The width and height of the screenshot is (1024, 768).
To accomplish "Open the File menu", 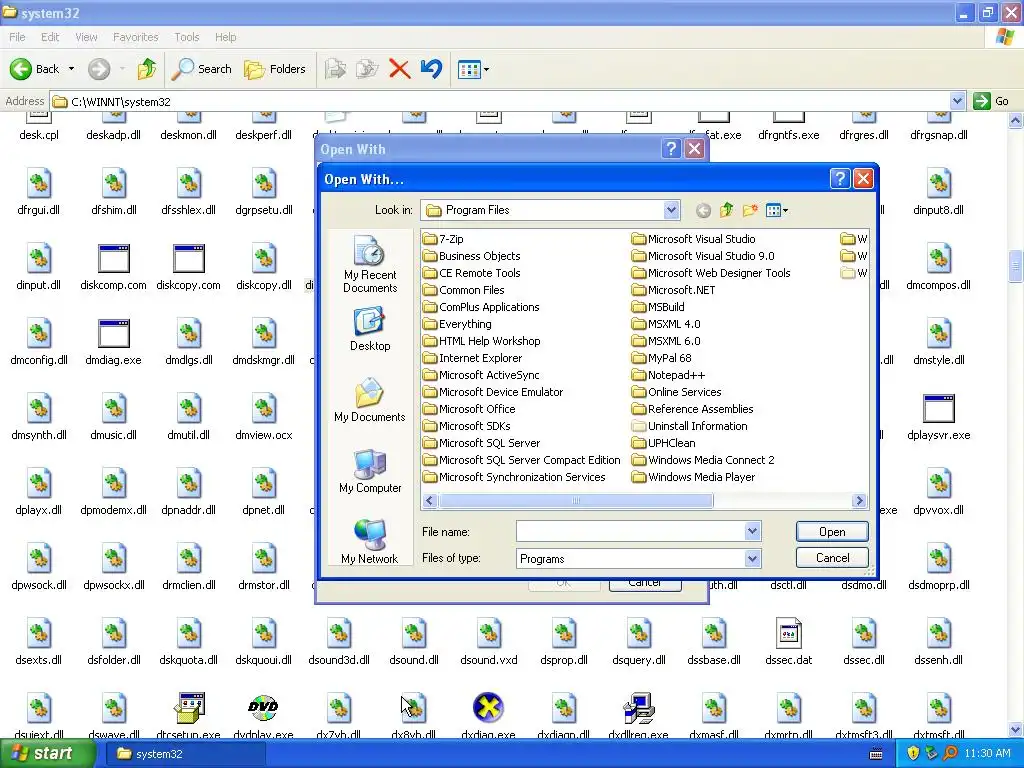I will (18, 37).
